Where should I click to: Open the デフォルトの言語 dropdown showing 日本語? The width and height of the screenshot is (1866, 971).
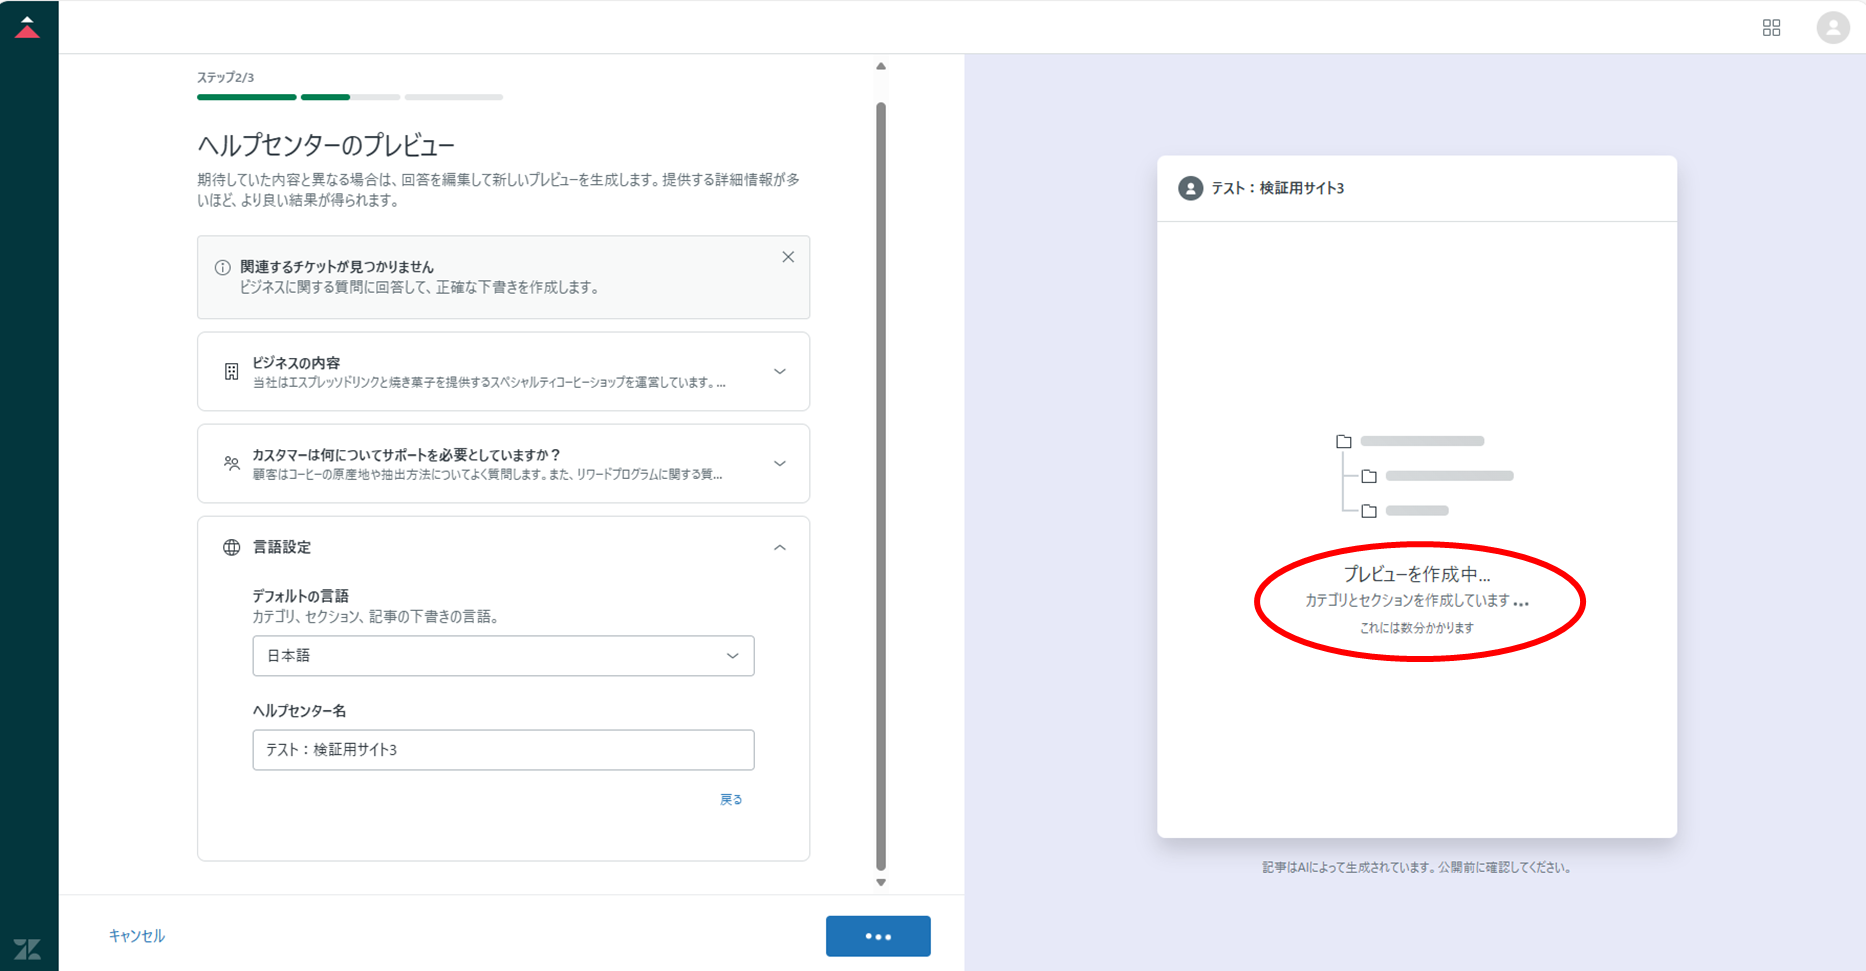503,656
